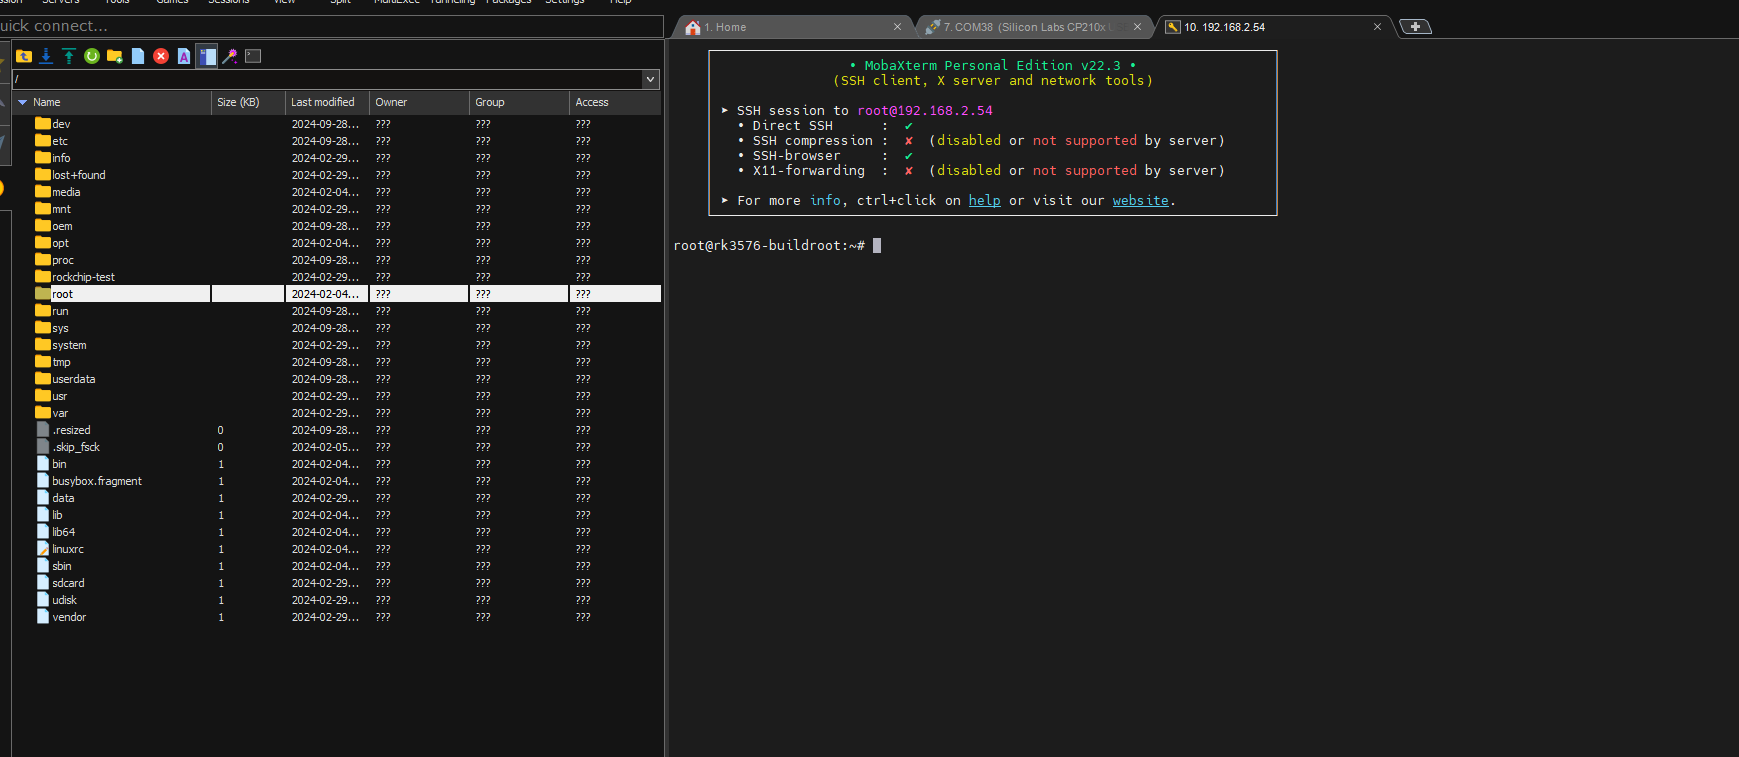Select the dev folder icon
1739x757 pixels.
tap(43, 124)
